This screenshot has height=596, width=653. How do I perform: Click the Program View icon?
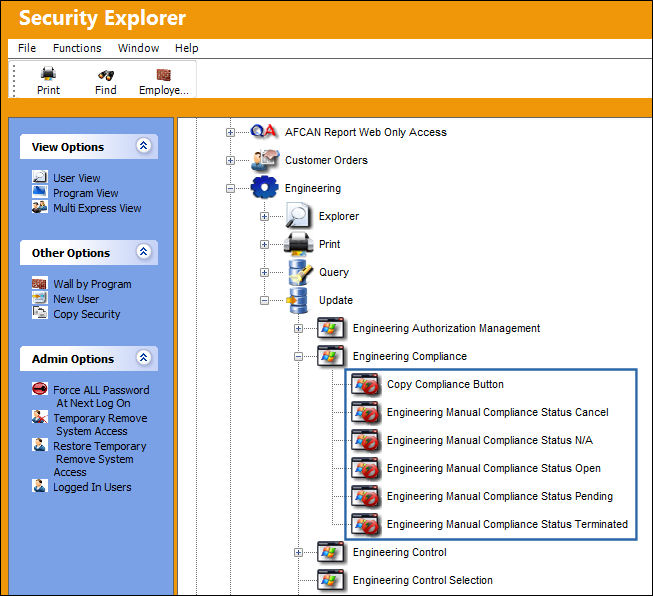click(x=40, y=191)
